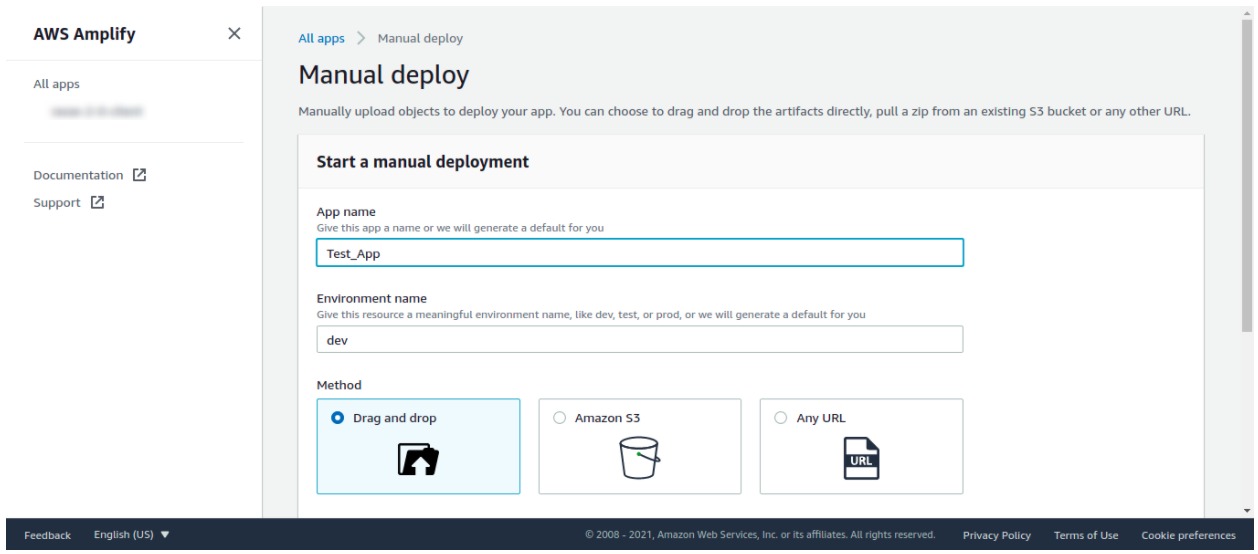The height and width of the screenshot is (554, 1258).
Task: Click the scrollbar down arrow
Action: pyautogui.click(x=1246, y=511)
